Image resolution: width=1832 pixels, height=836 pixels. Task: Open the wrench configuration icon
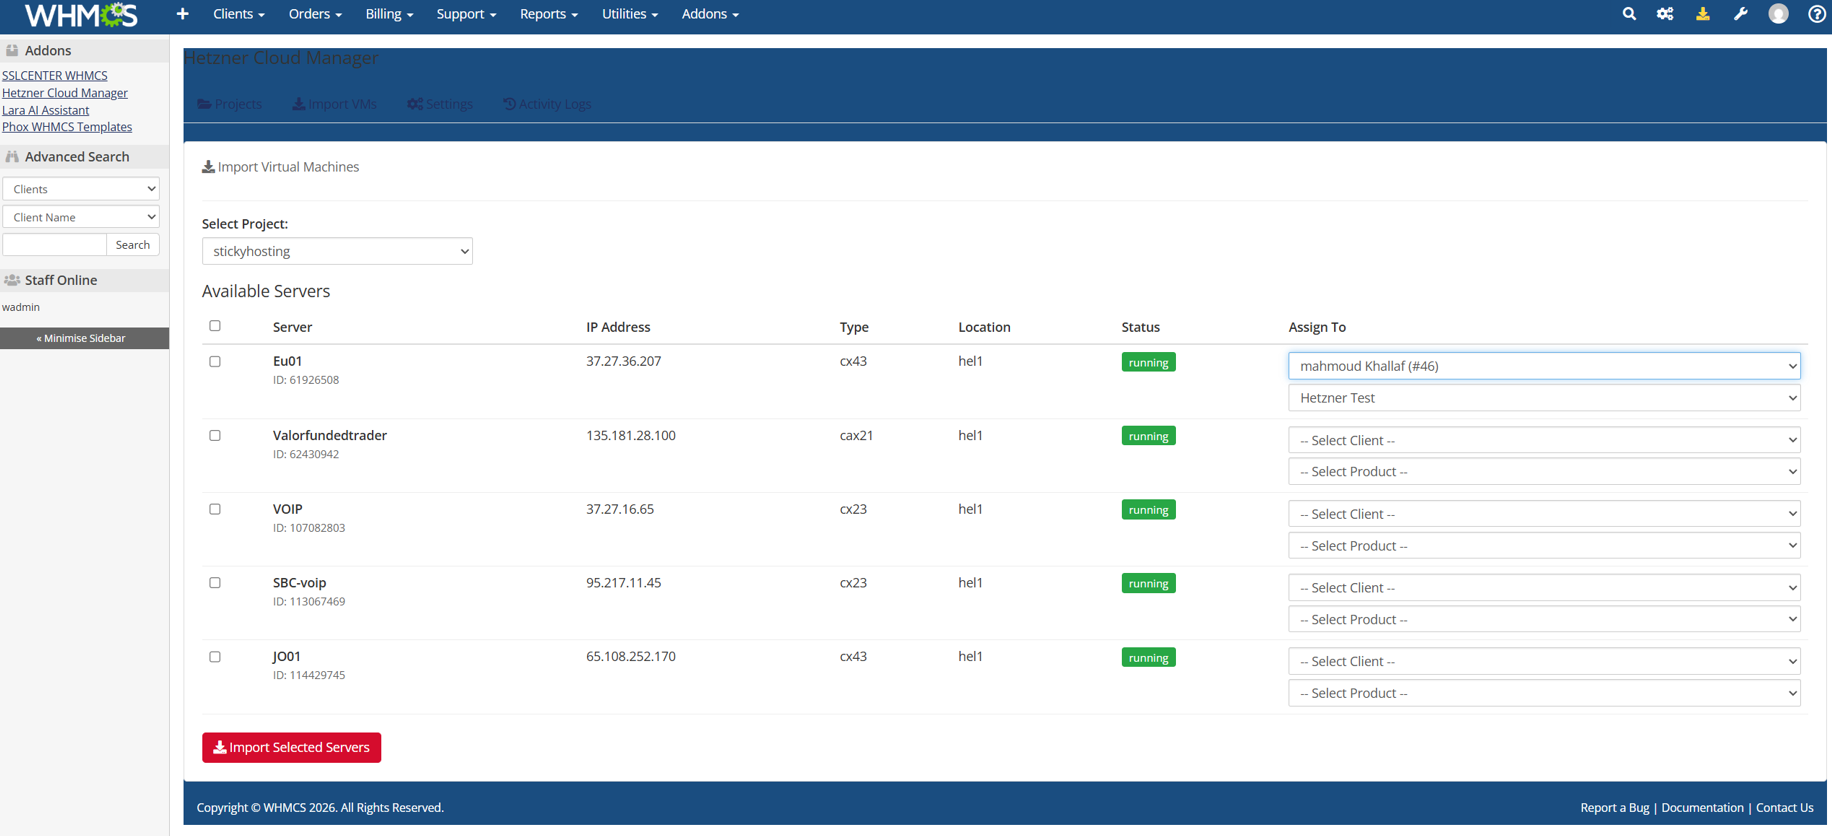pyautogui.click(x=1741, y=14)
